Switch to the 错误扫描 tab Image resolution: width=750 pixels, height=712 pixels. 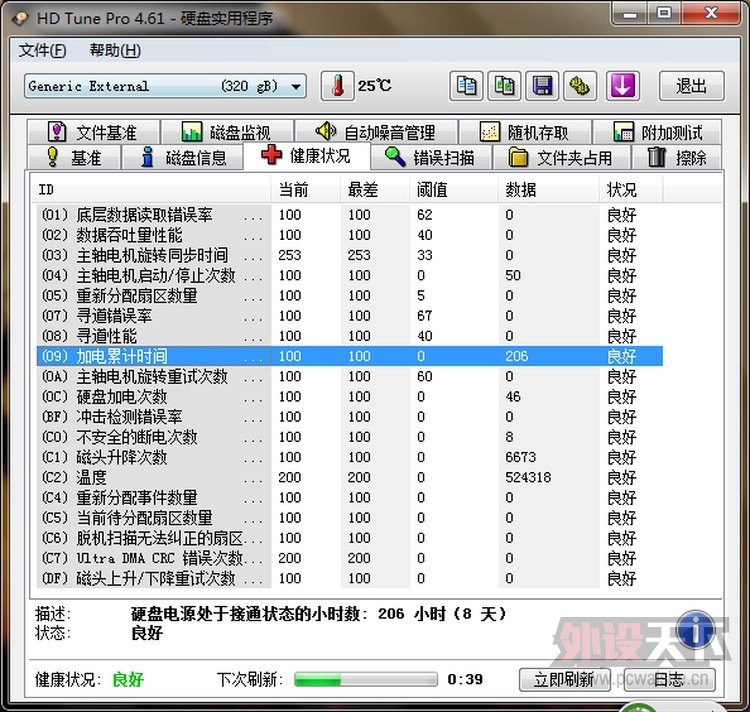pos(430,157)
